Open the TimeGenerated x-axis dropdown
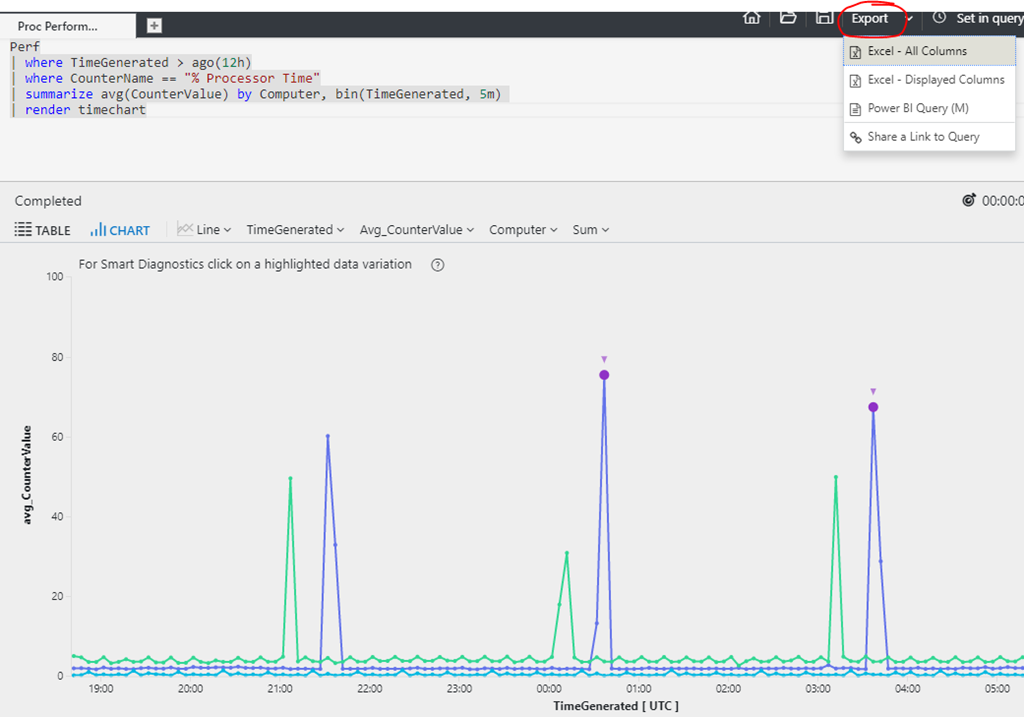This screenshot has width=1024, height=717. (x=295, y=230)
